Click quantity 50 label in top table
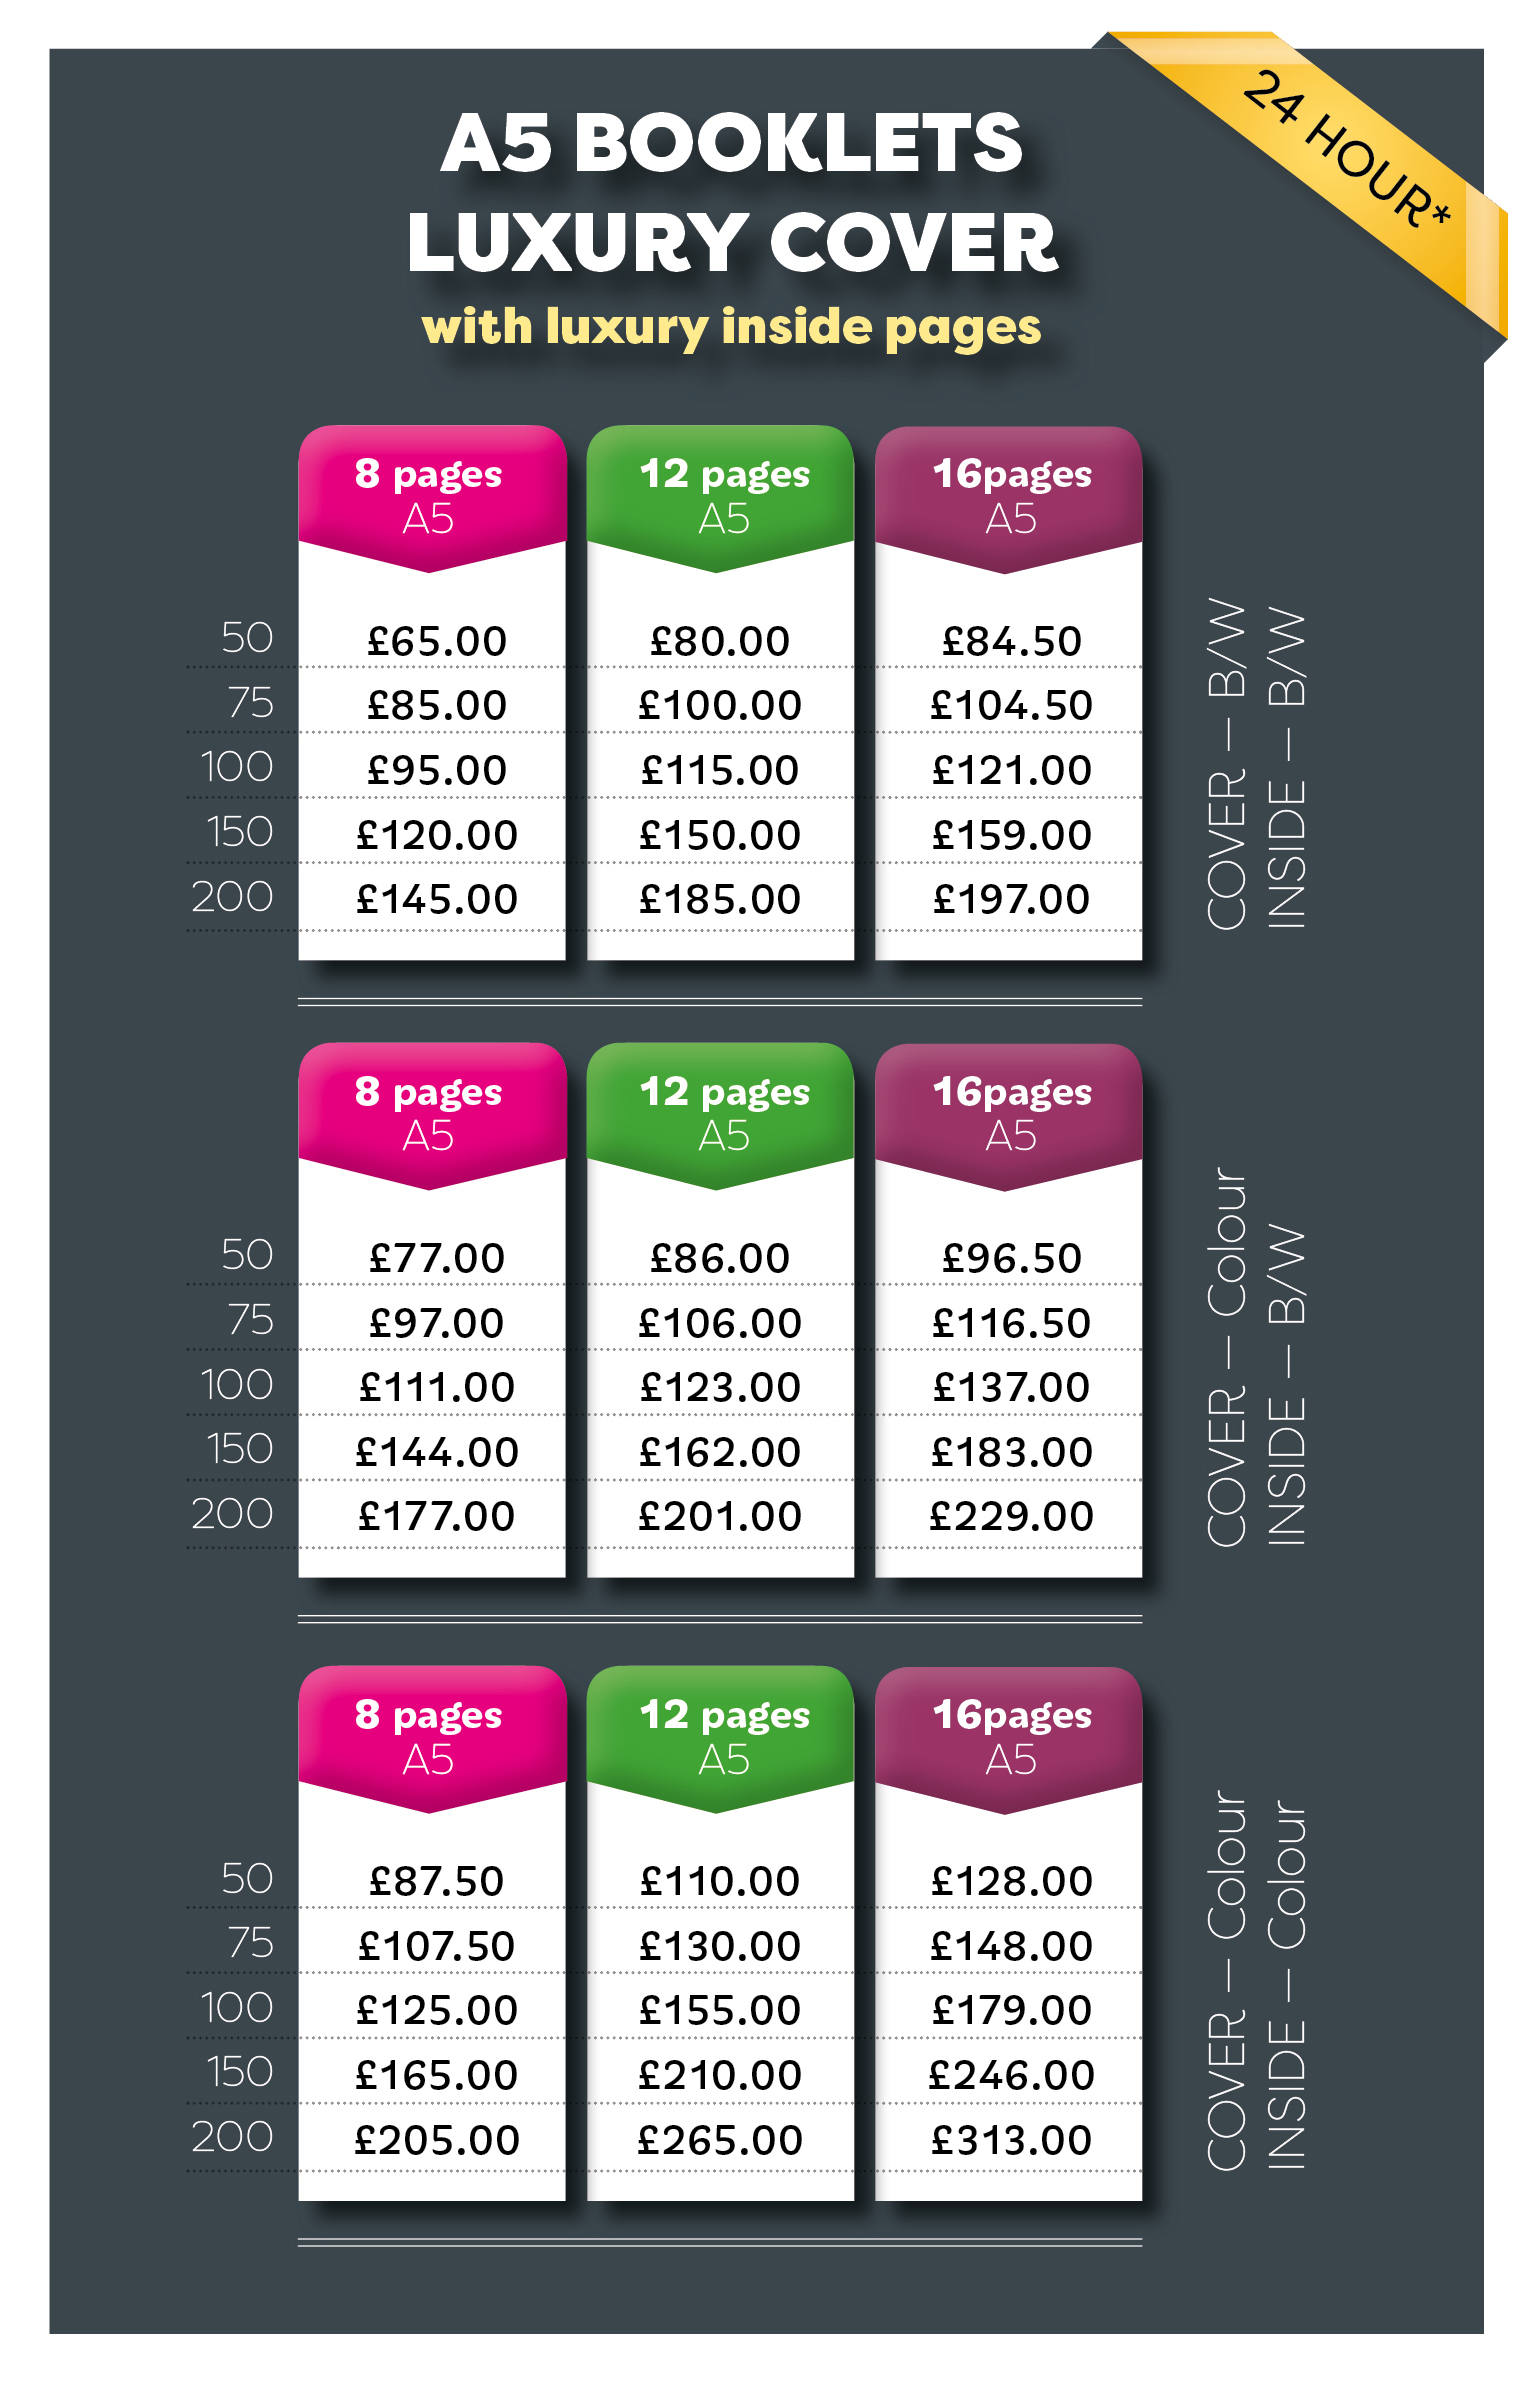This screenshot has width=1534, height=2382. pyautogui.click(x=247, y=638)
